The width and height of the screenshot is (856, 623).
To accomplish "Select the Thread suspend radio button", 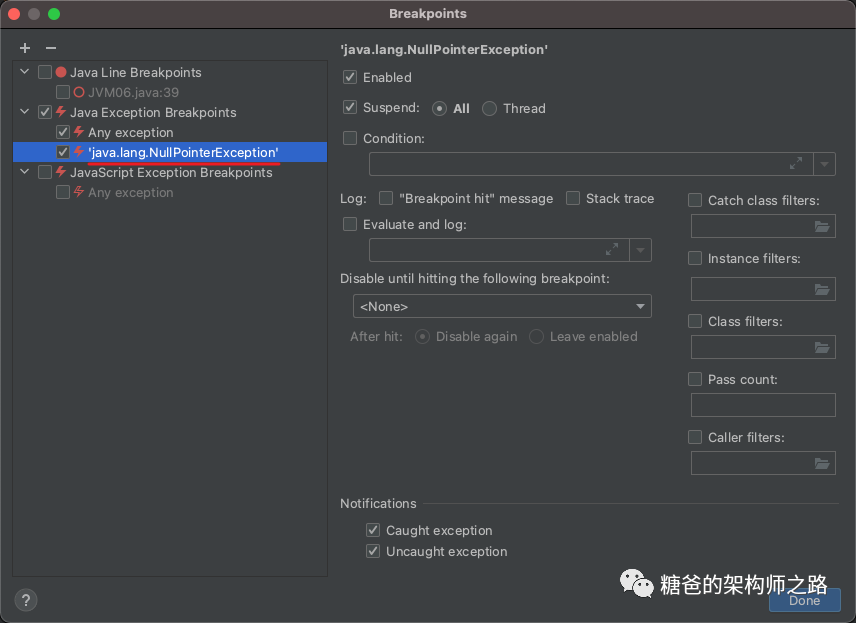I will [489, 108].
